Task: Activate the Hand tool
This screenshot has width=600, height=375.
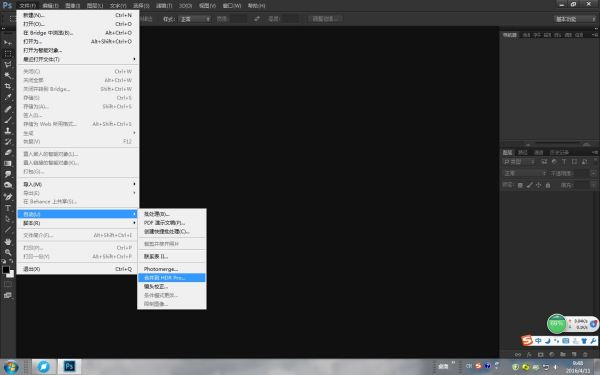Action: (8, 241)
